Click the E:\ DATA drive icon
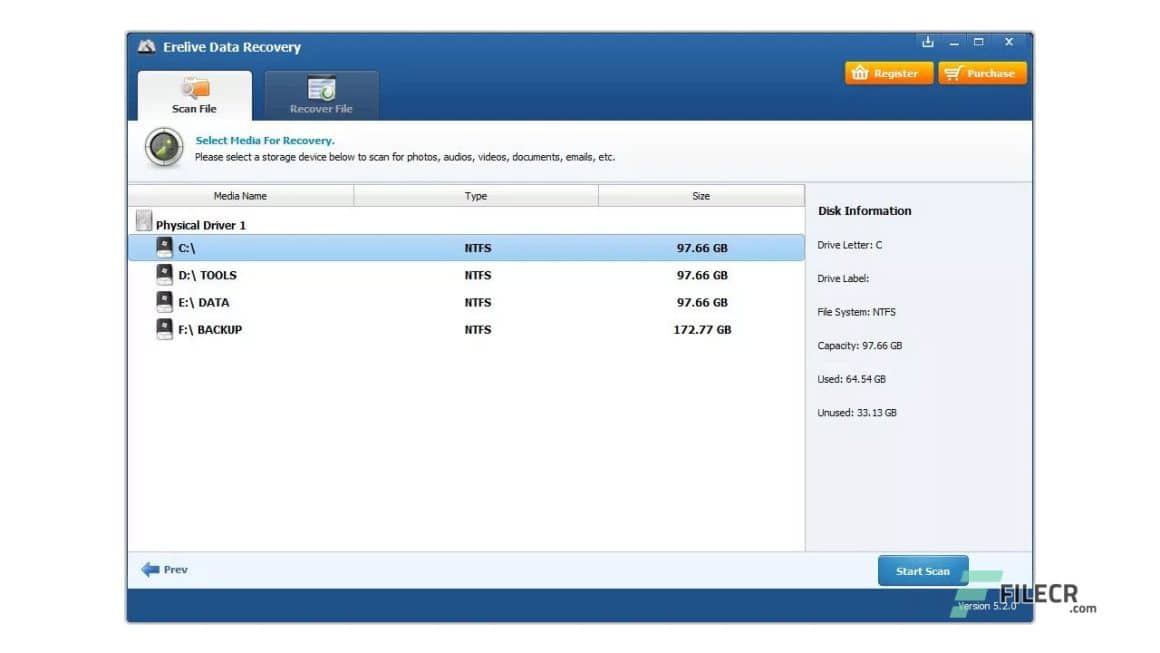1160x653 pixels. pos(164,302)
